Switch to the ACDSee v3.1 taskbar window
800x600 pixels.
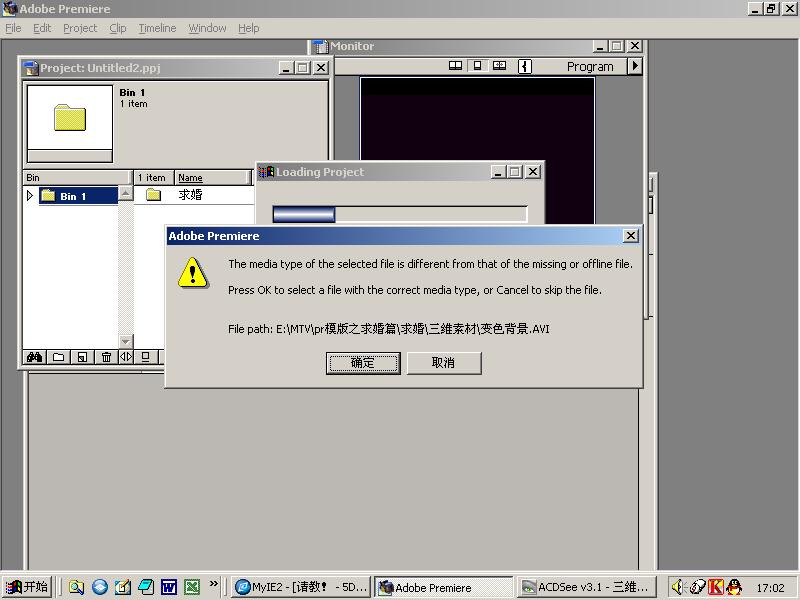[x=586, y=587]
